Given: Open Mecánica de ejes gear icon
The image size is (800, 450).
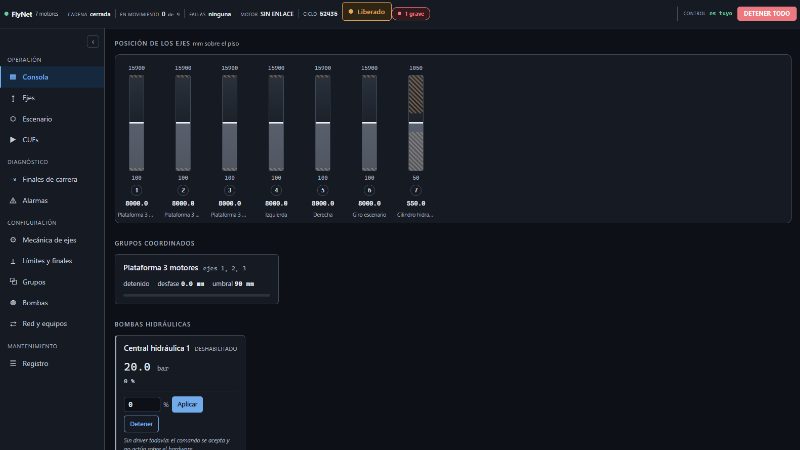Looking at the screenshot, I should 13,240.
